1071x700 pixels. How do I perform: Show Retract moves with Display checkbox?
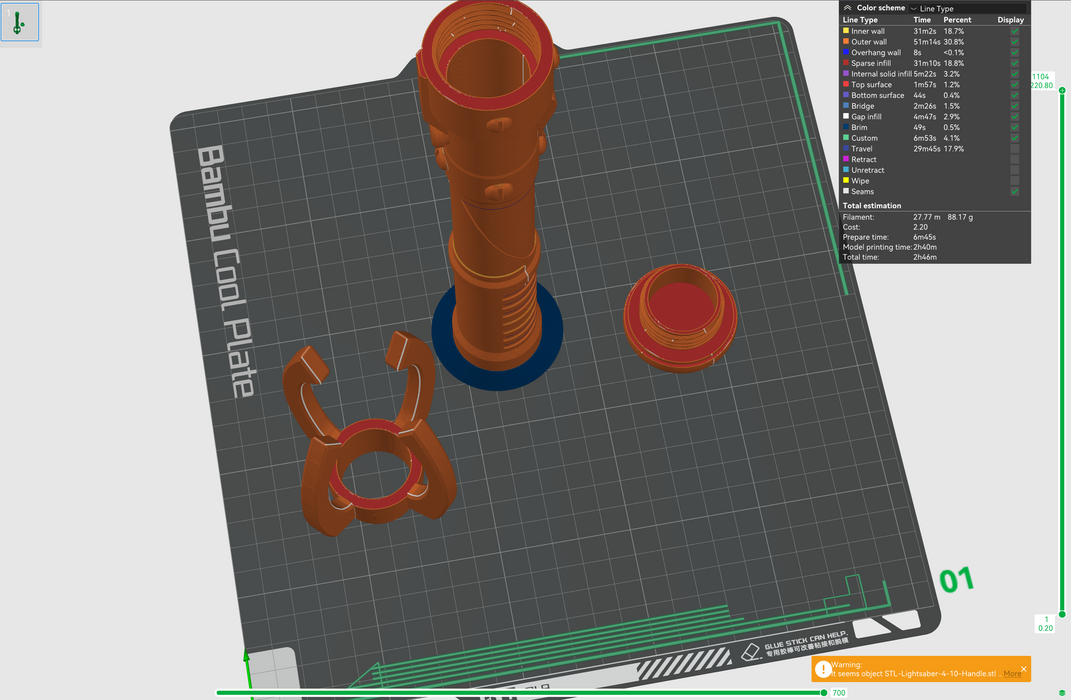pyautogui.click(x=1015, y=159)
